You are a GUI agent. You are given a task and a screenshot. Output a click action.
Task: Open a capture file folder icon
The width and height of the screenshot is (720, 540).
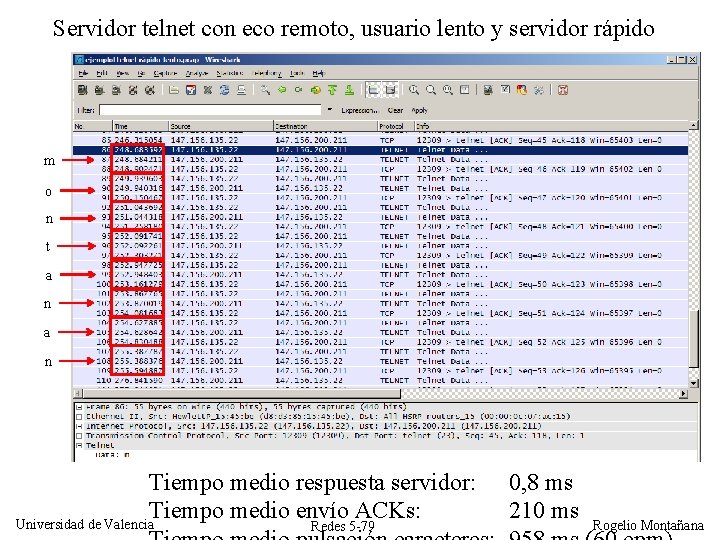click(x=174, y=90)
